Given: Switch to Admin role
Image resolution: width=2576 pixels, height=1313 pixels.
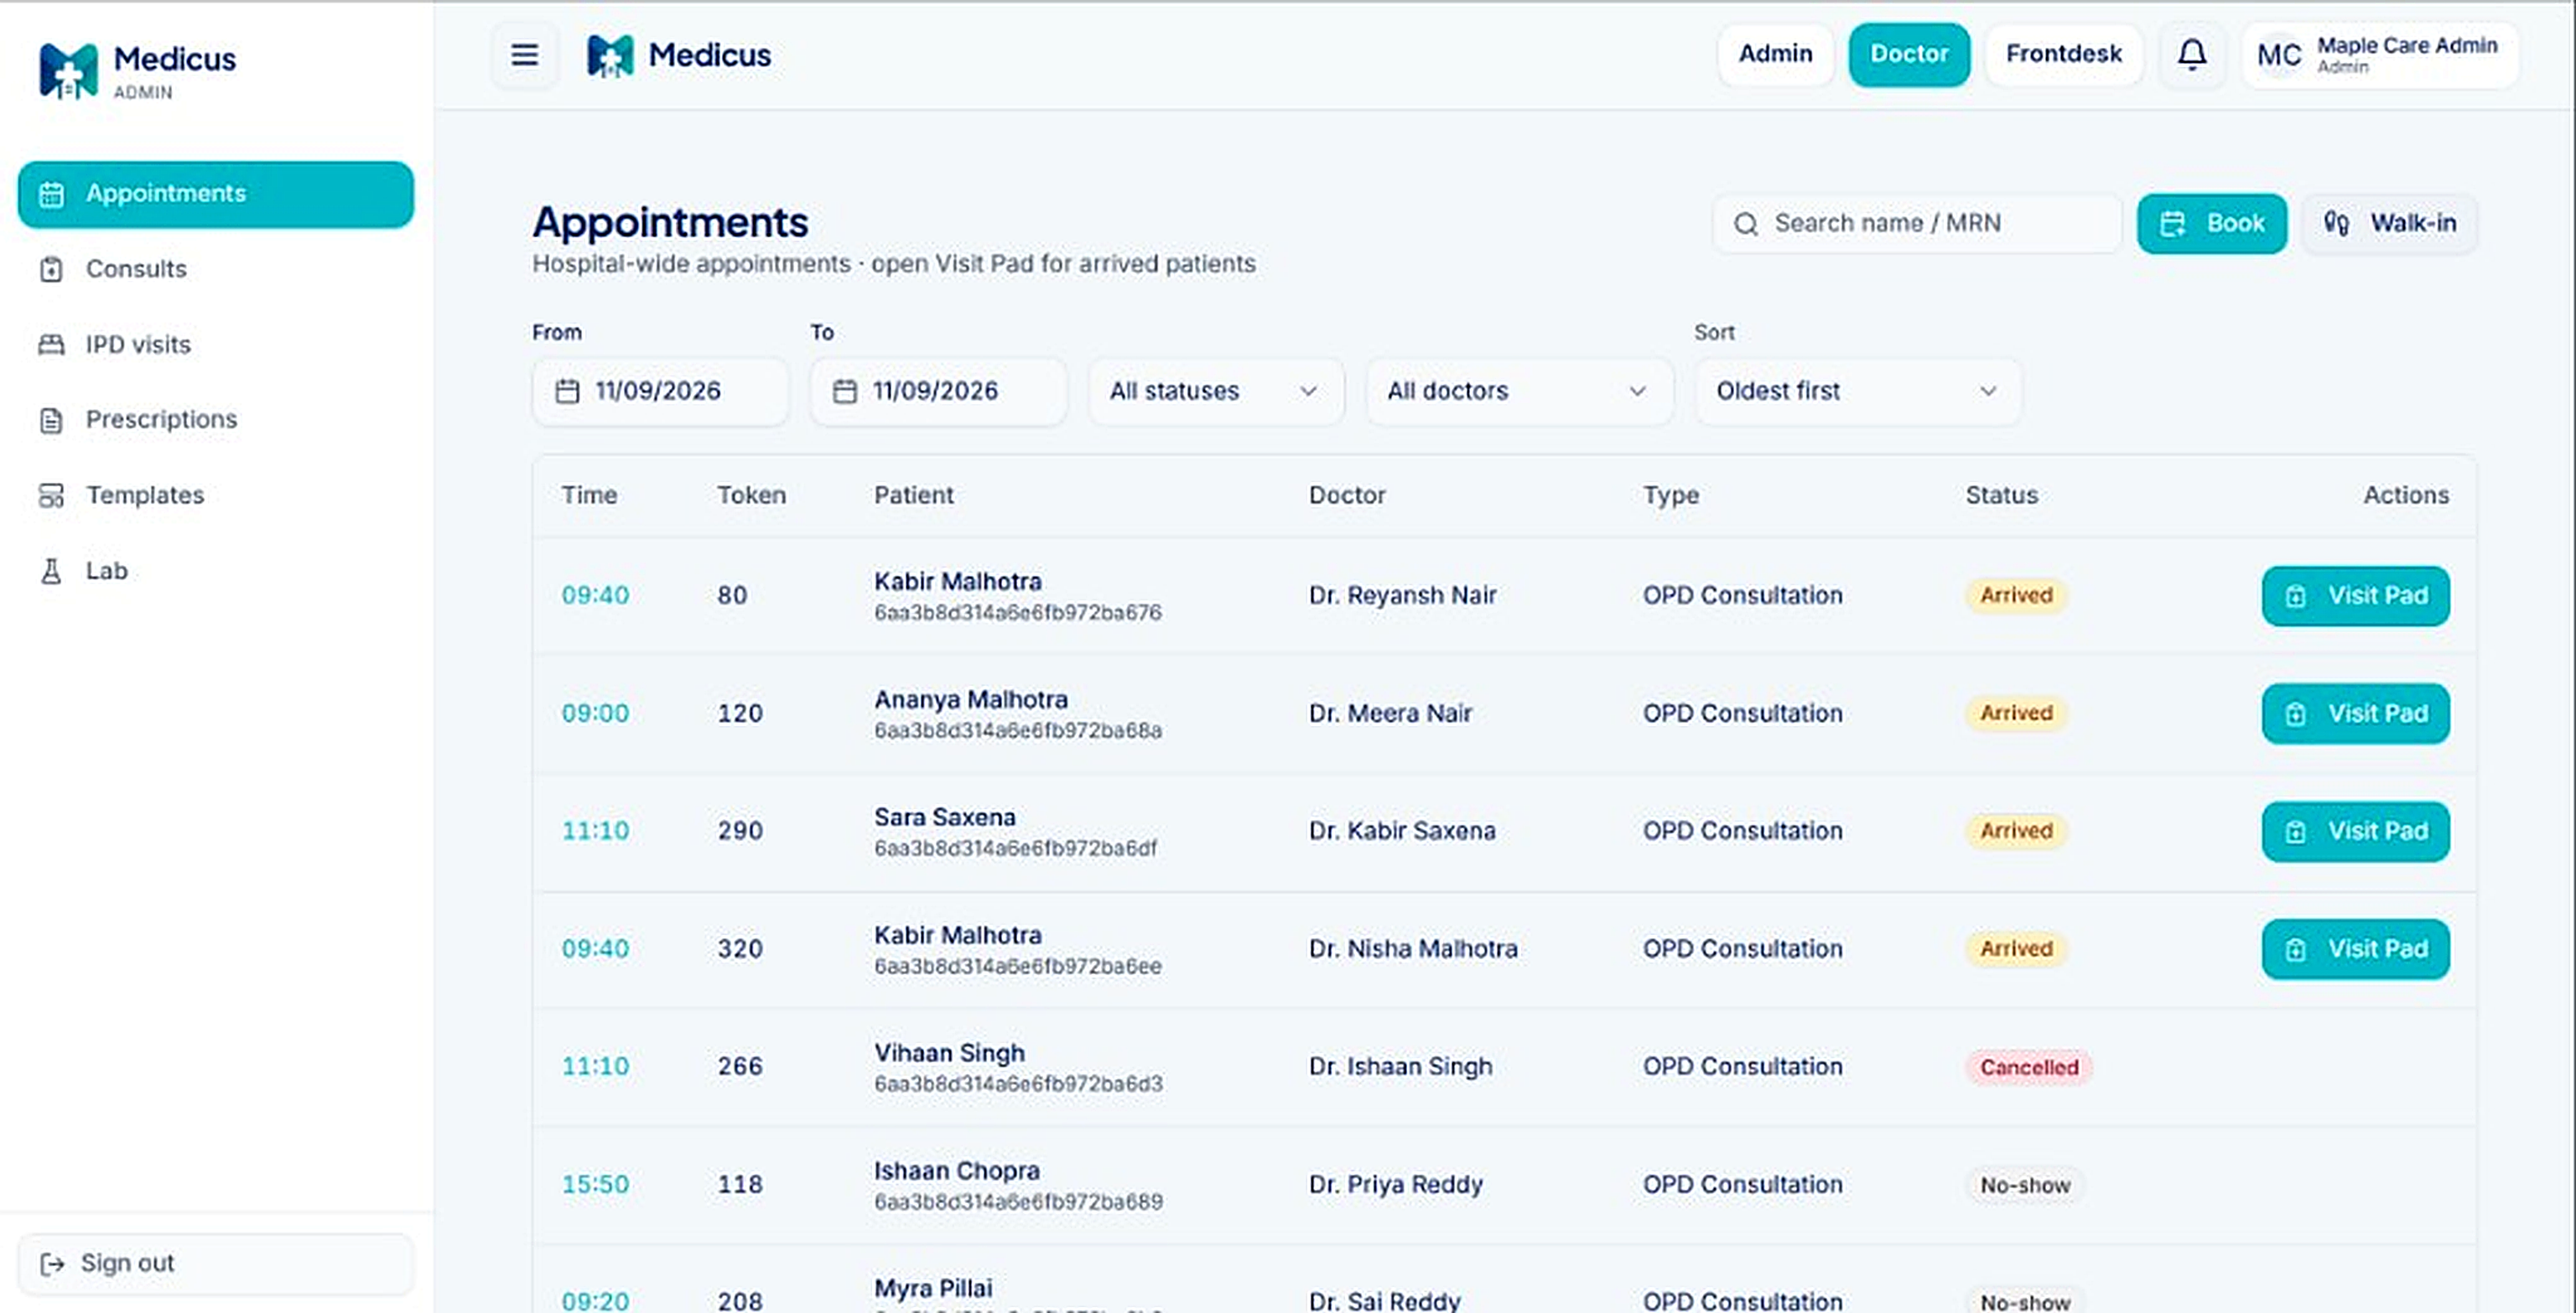Looking at the screenshot, I should point(1775,54).
